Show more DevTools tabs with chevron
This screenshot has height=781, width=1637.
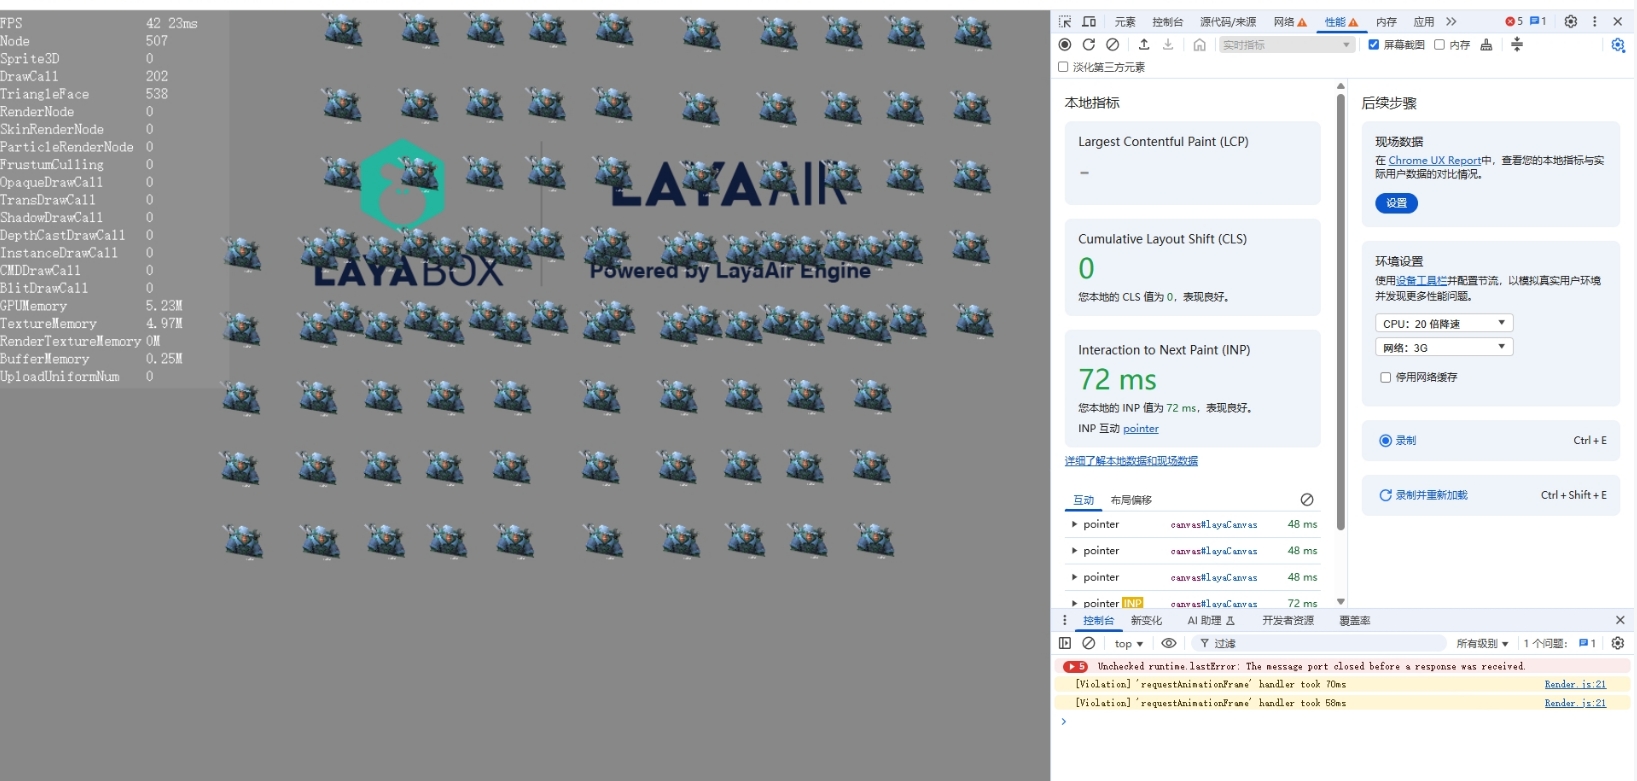[1451, 21]
